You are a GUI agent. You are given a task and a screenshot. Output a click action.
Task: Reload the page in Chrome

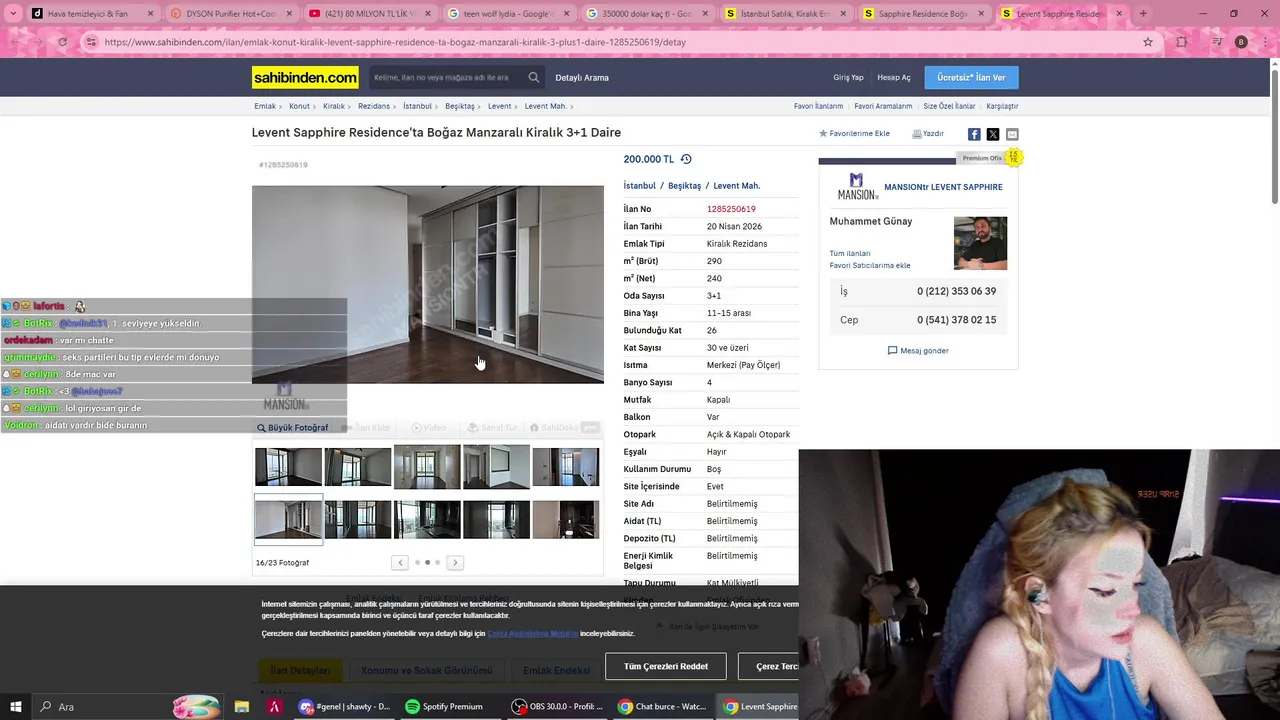pyautogui.click(x=62, y=42)
